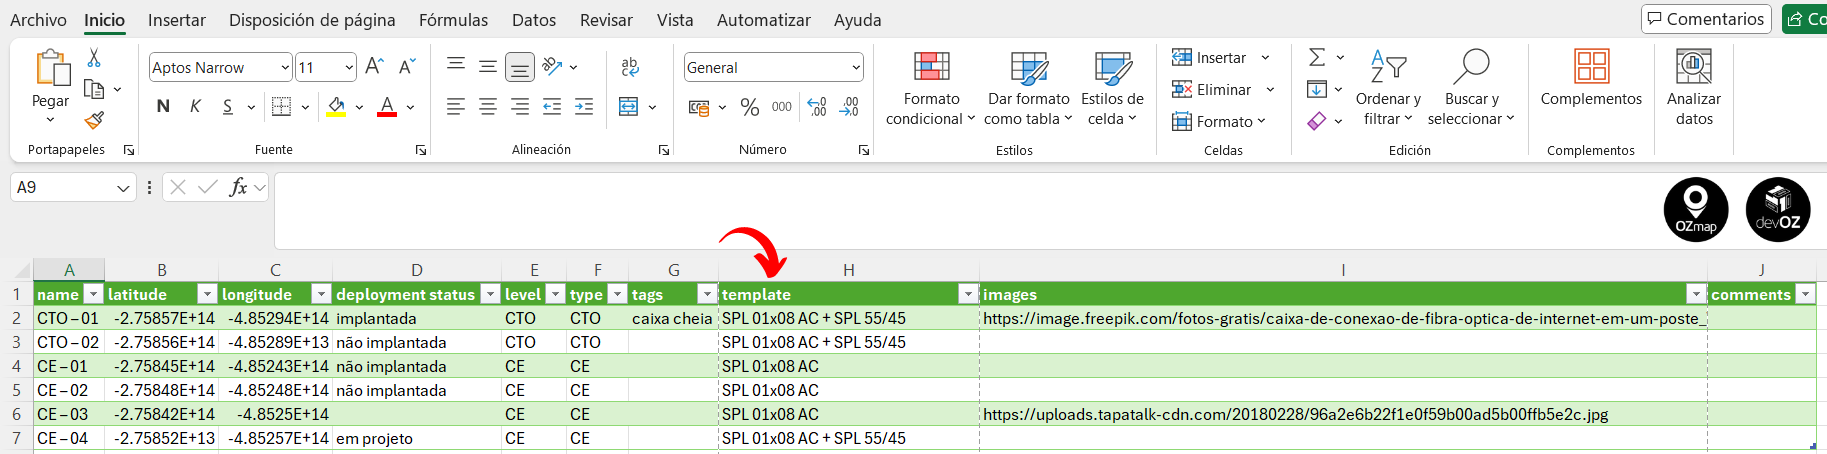This screenshot has height=454, width=1827.
Task: Click the OZmap logo button
Action: tap(1696, 210)
